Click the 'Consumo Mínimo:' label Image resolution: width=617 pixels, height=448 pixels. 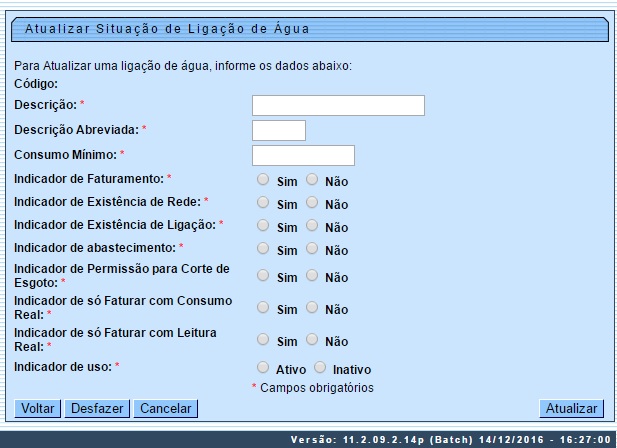[x=65, y=155]
